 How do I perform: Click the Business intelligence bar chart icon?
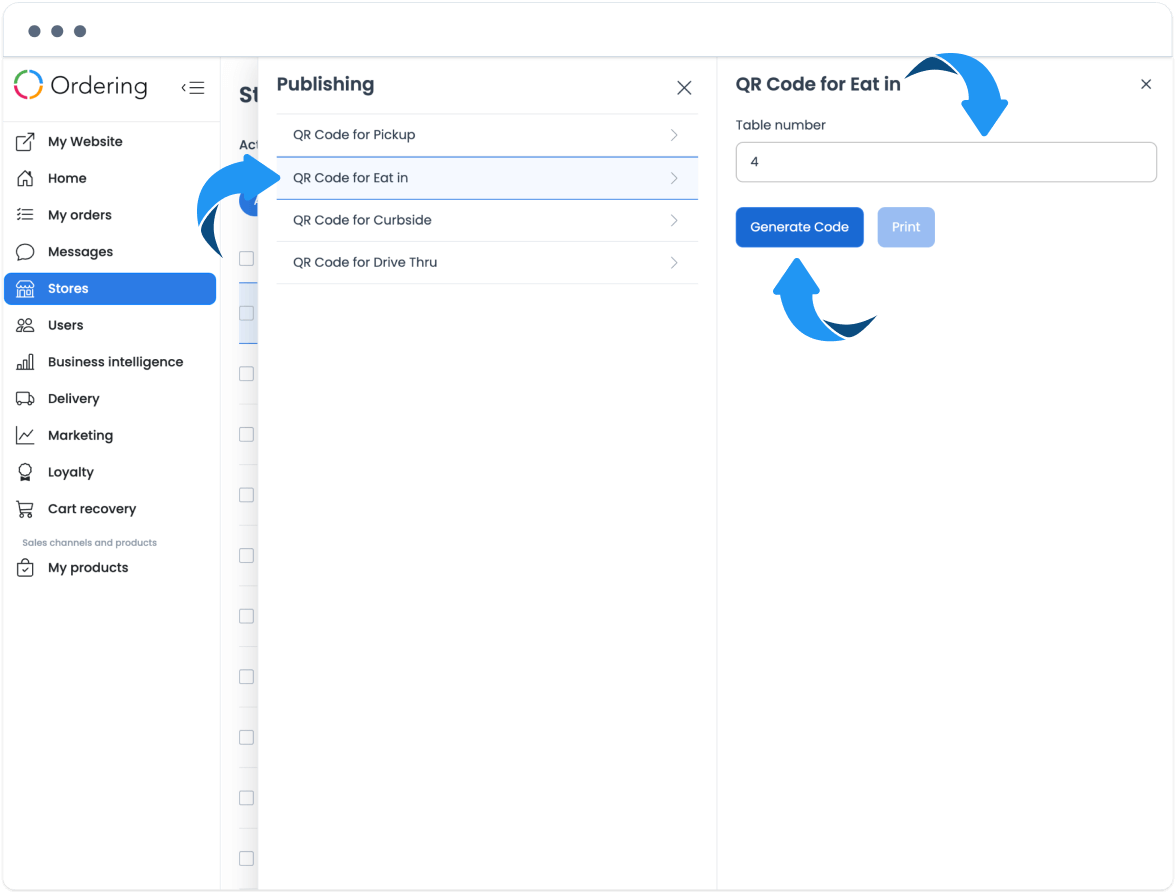(x=25, y=362)
